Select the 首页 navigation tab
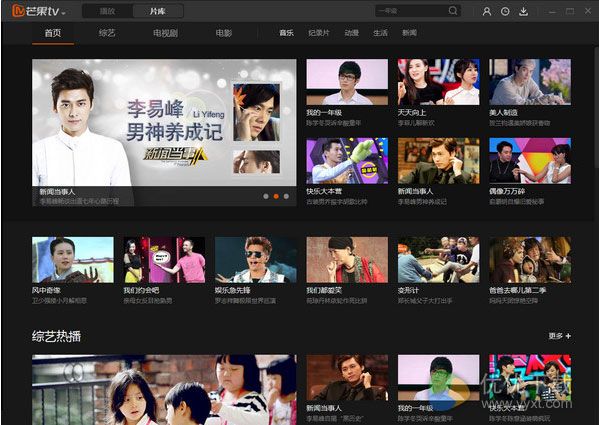599x425 pixels. coord(53,33)
